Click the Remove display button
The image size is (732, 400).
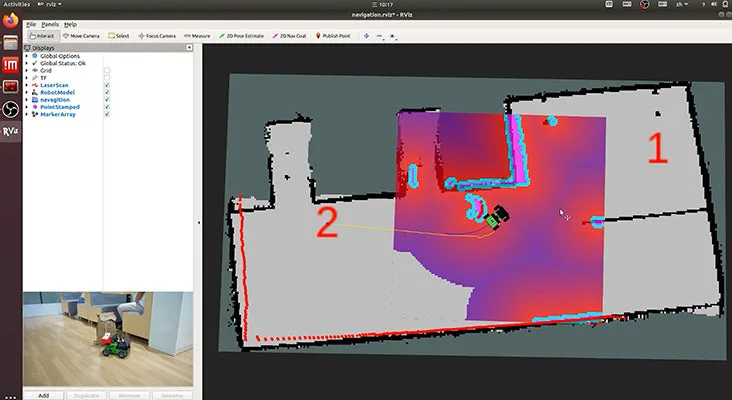[129, 395]
